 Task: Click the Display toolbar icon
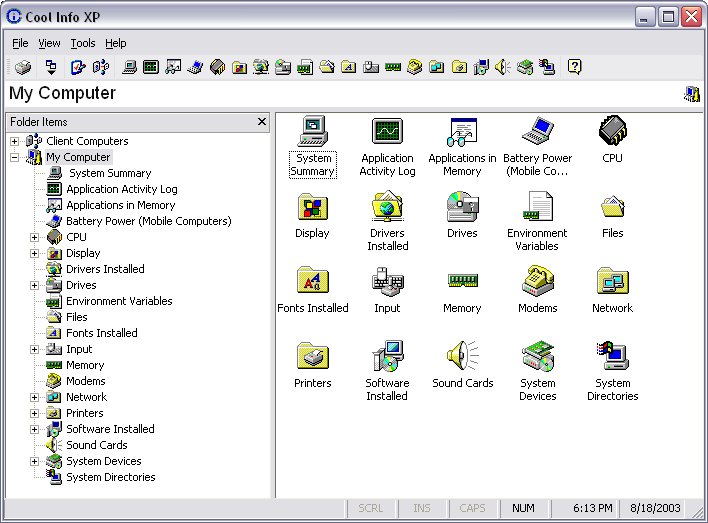(x=239, y=67)
